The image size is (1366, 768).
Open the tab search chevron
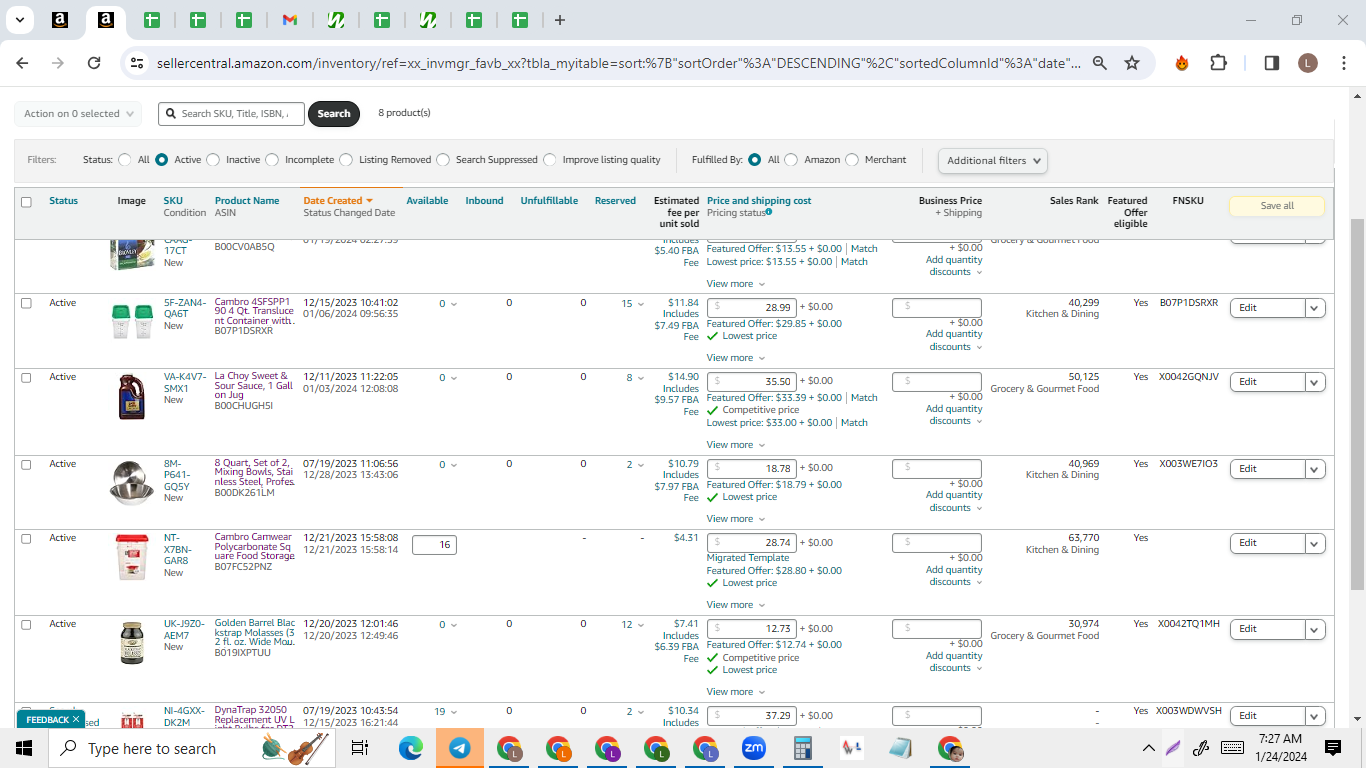[x=20, y=19]
